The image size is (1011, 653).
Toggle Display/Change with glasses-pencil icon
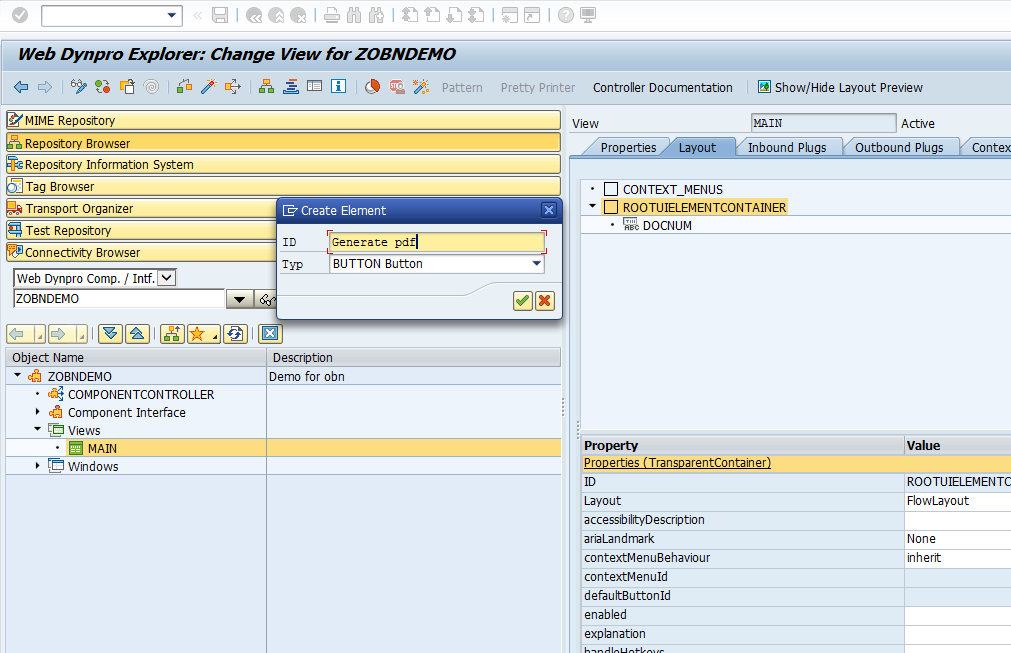coord(79,87)
